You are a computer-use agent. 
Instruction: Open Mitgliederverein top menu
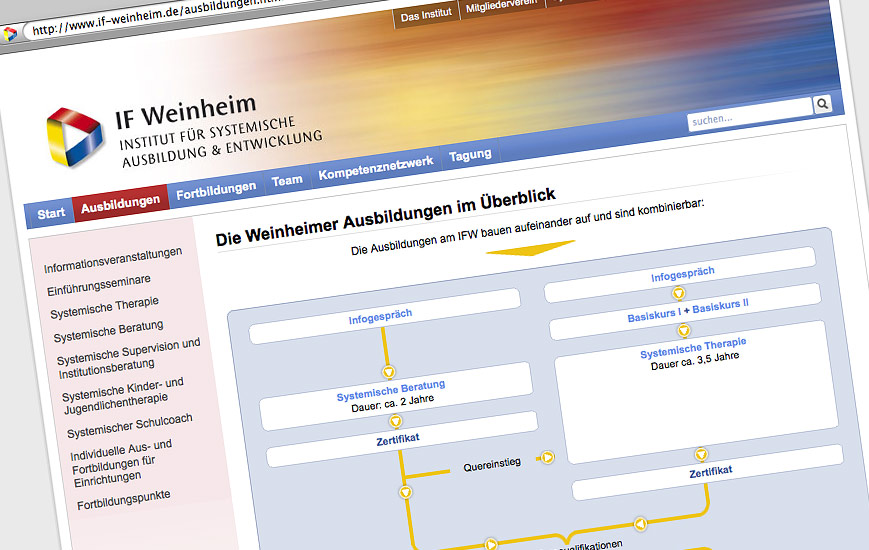tap(502, 7)
